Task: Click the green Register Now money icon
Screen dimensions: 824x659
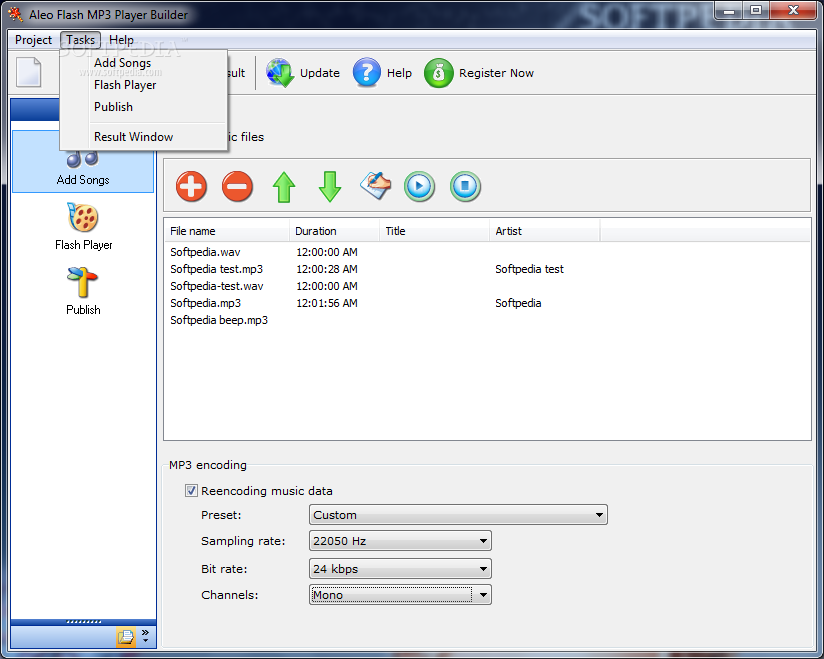Action: (438, 73)
